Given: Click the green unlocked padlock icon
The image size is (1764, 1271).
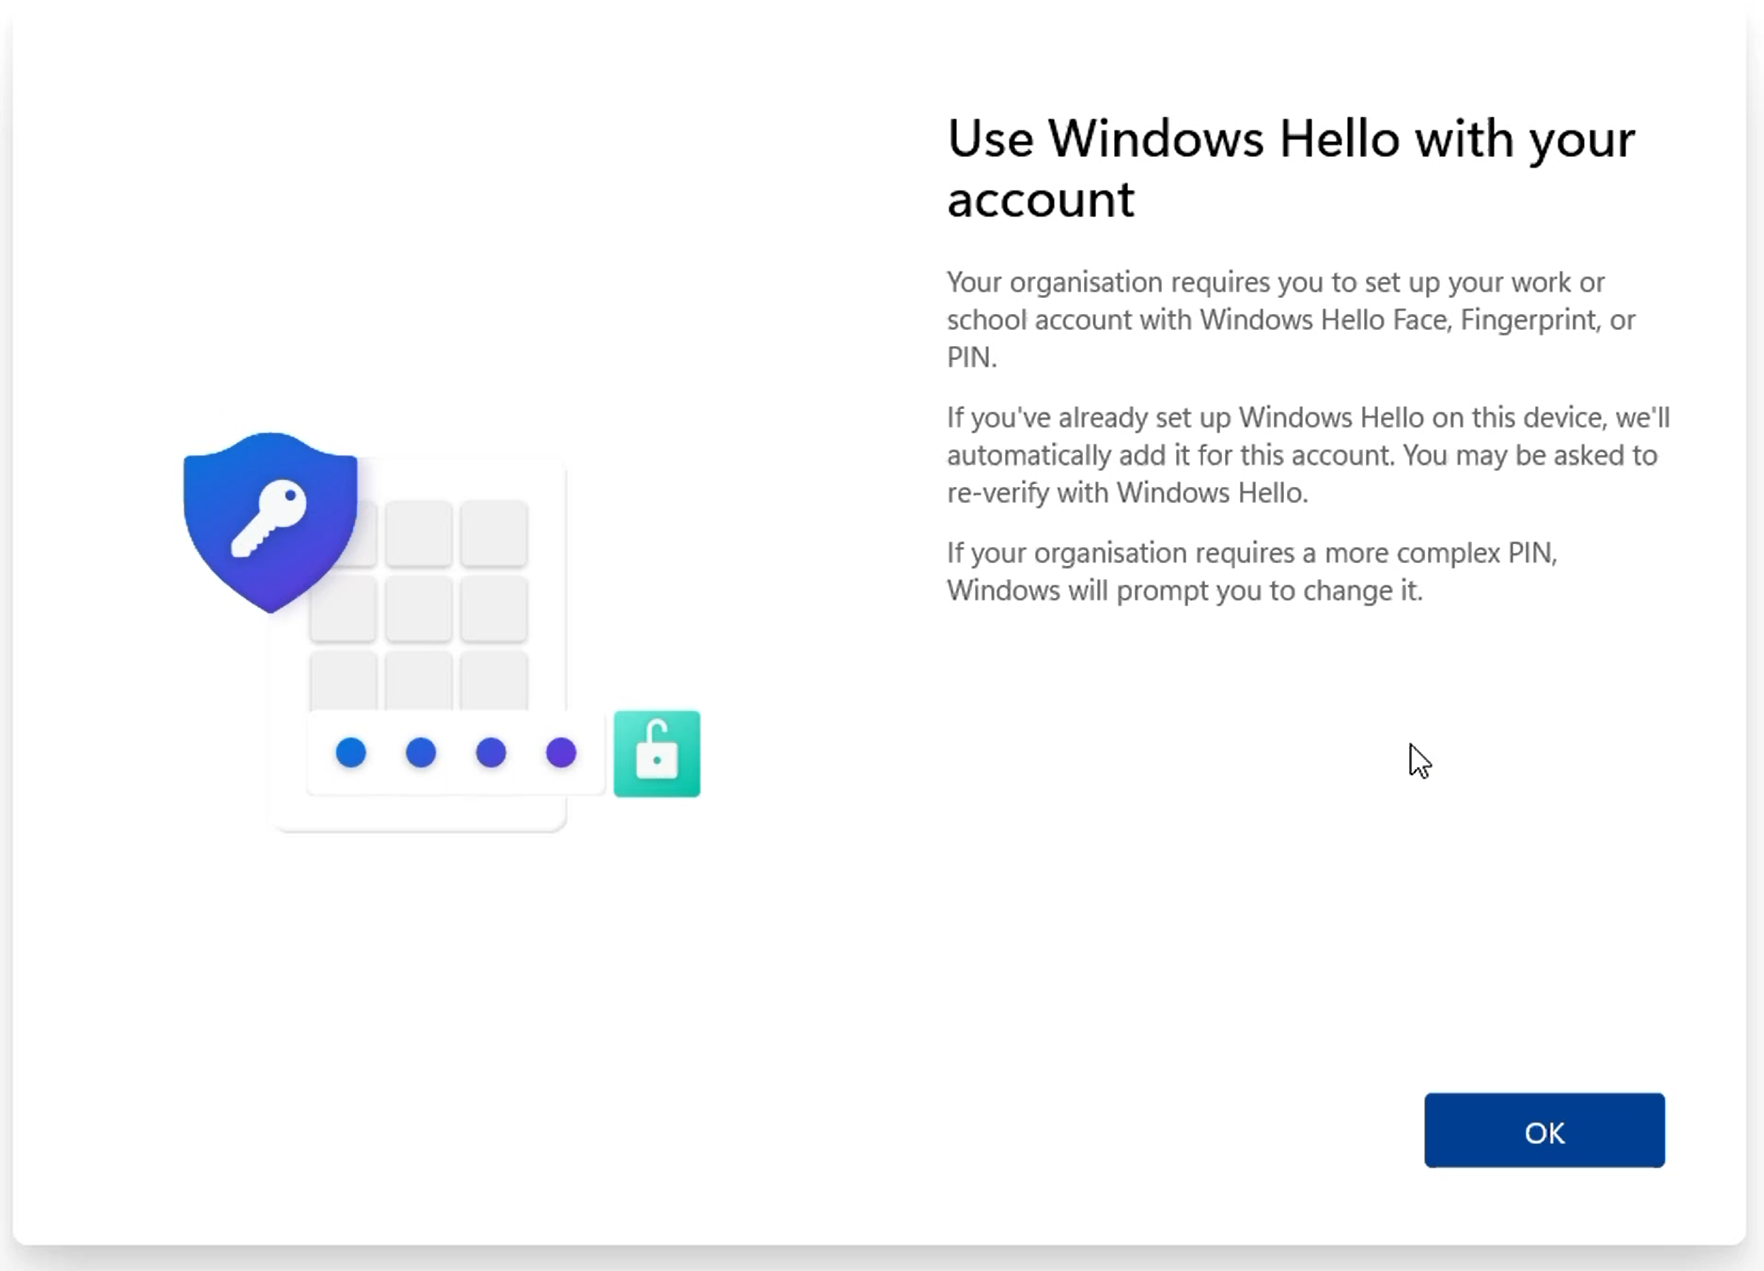Looking at the screenshot, I should coord(656,753).
